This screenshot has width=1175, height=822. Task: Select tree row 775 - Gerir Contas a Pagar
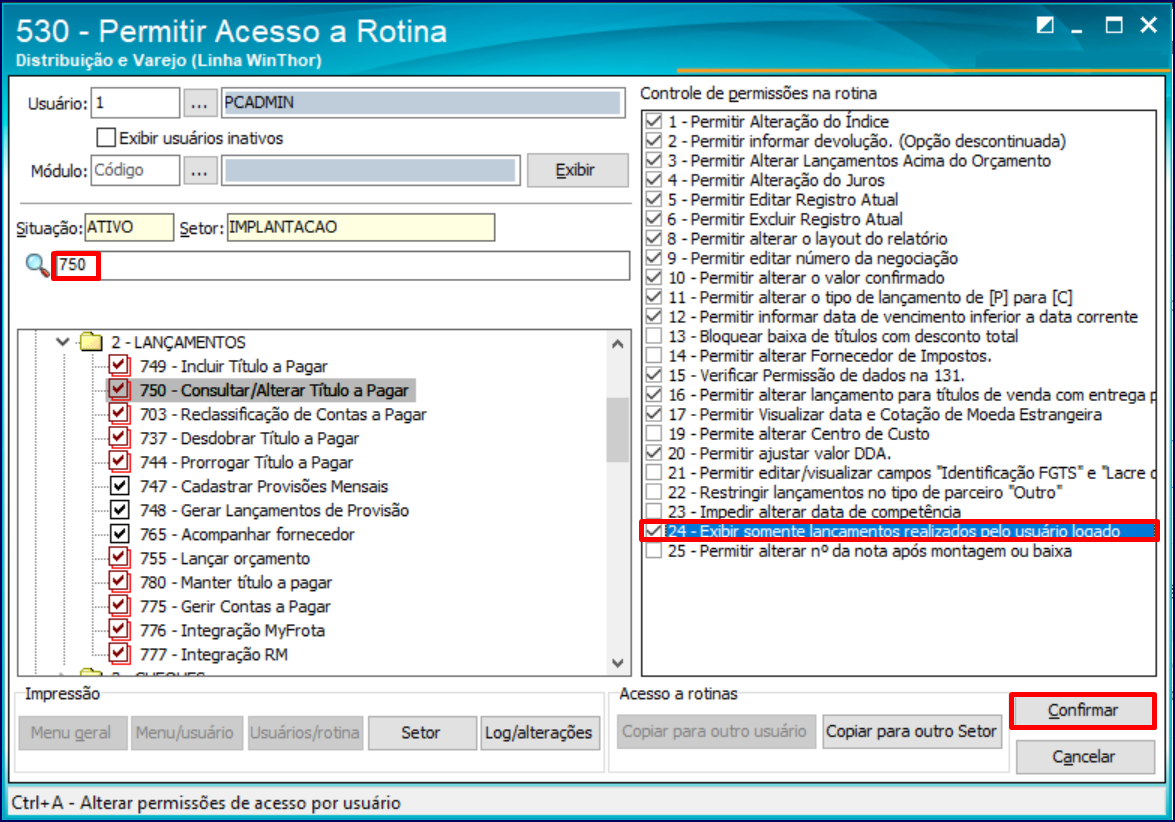point(235,606)
